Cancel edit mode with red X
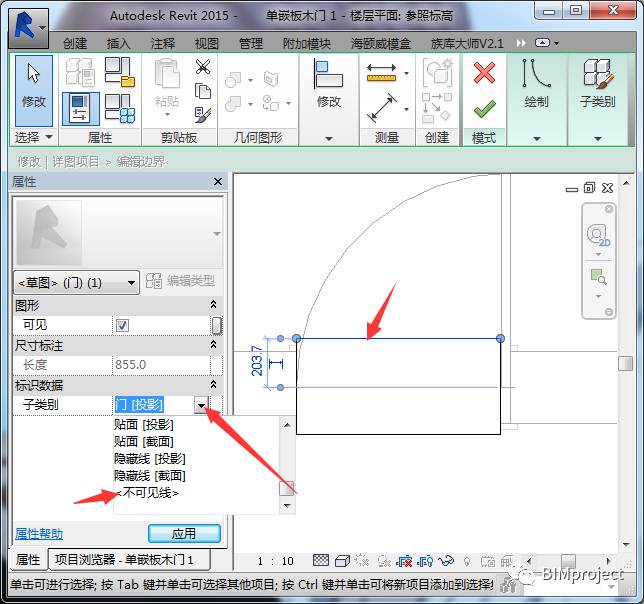 [x=484, y=73]
